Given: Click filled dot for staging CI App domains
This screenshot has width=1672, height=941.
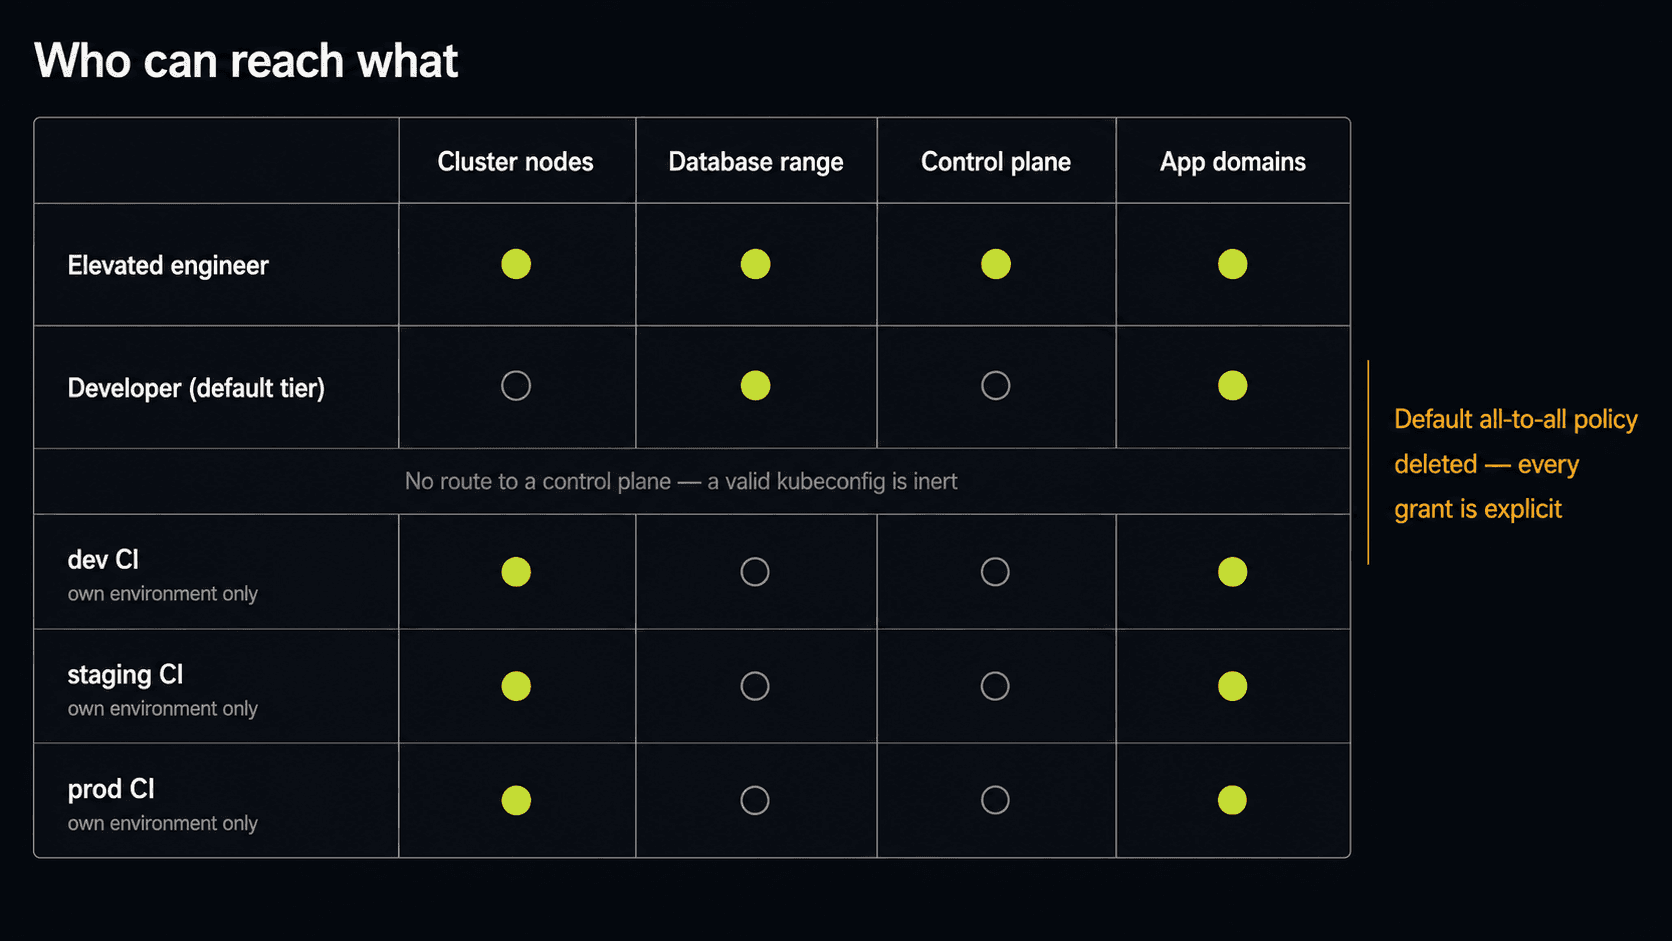Looking at the screenshot, I should [1233, 686].
